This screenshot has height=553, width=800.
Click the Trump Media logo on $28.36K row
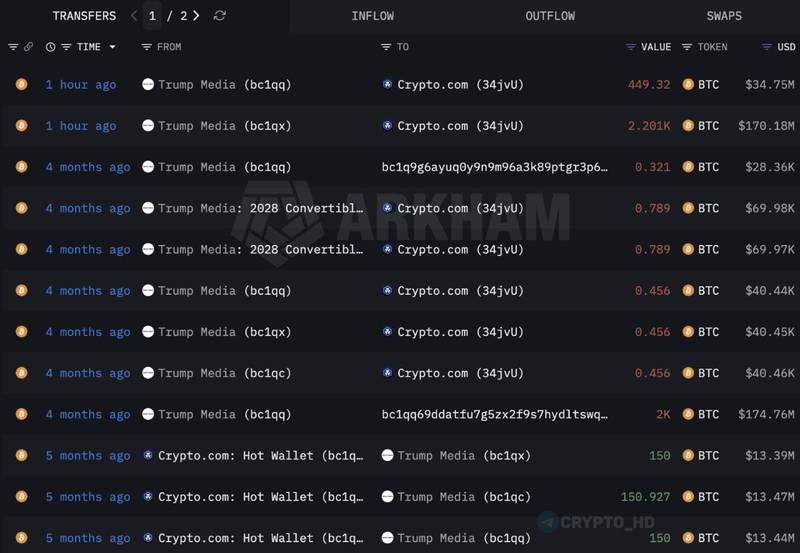point(148,167)
